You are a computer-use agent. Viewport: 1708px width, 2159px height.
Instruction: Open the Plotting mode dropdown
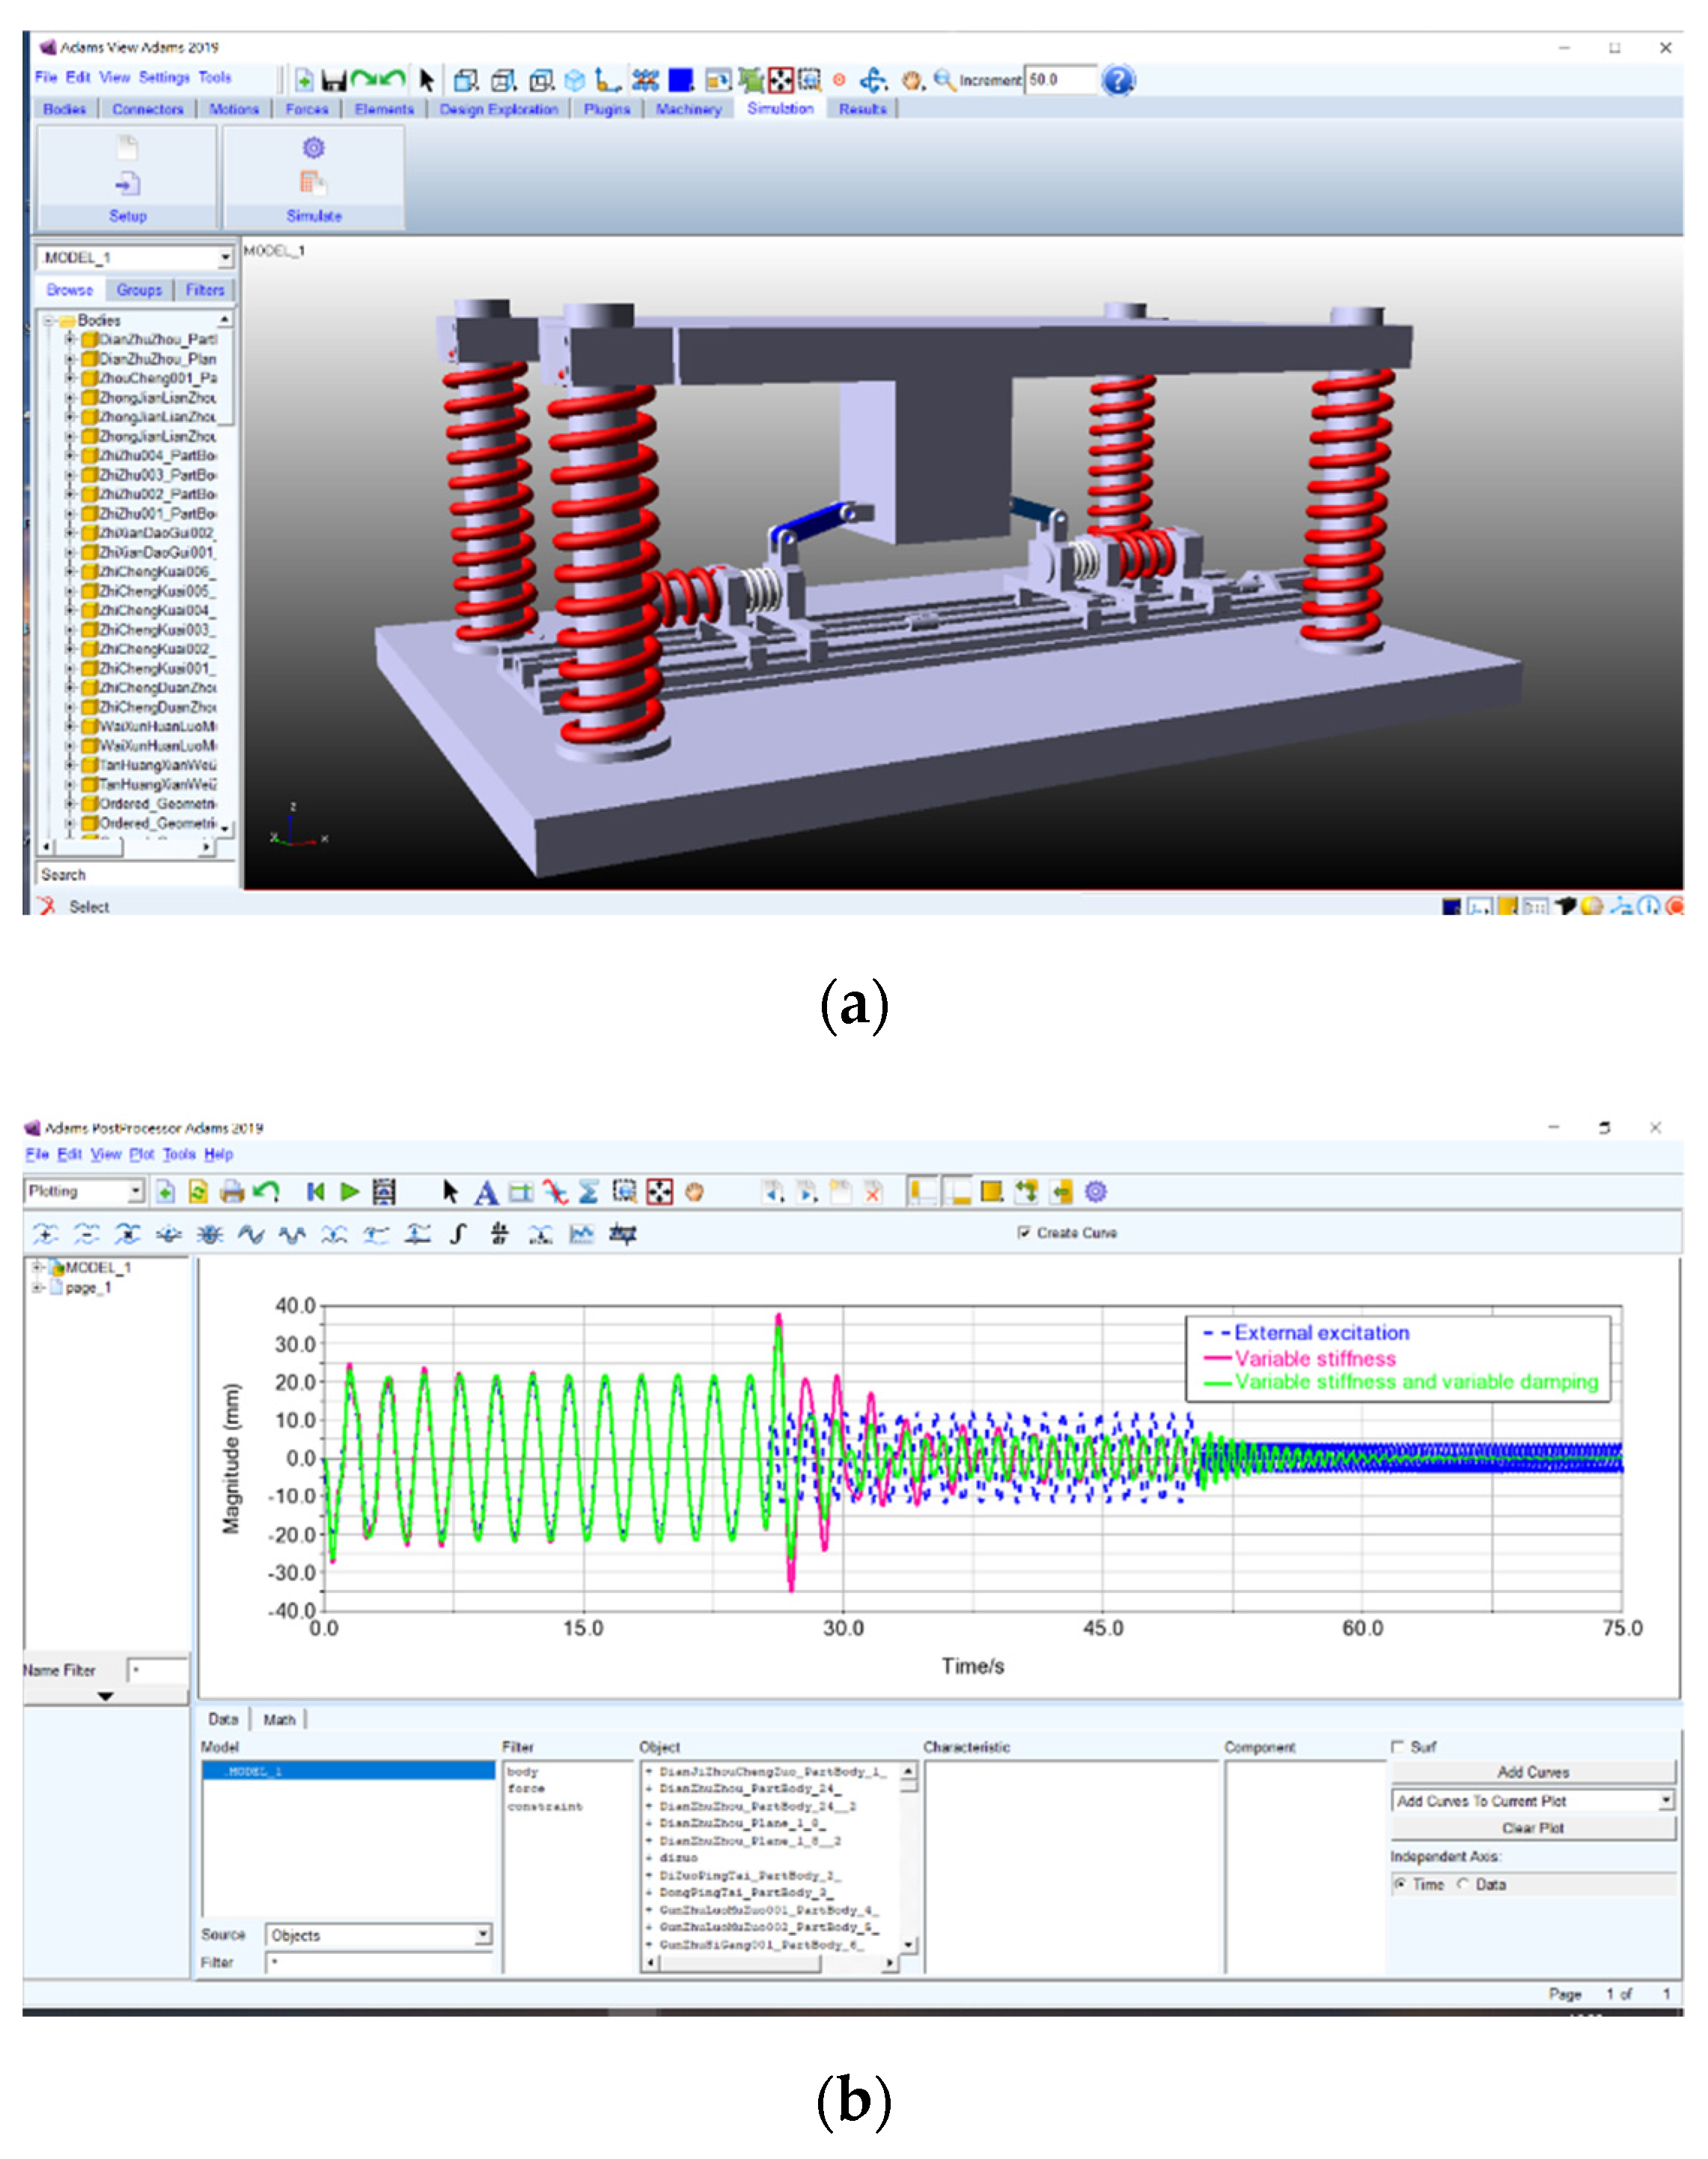[136, 1191]
